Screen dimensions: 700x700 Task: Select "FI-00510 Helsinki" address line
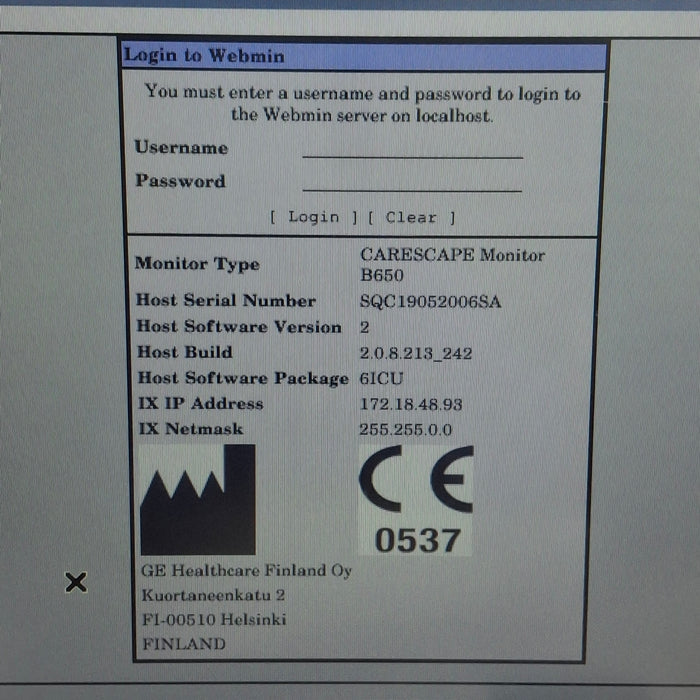214,620
